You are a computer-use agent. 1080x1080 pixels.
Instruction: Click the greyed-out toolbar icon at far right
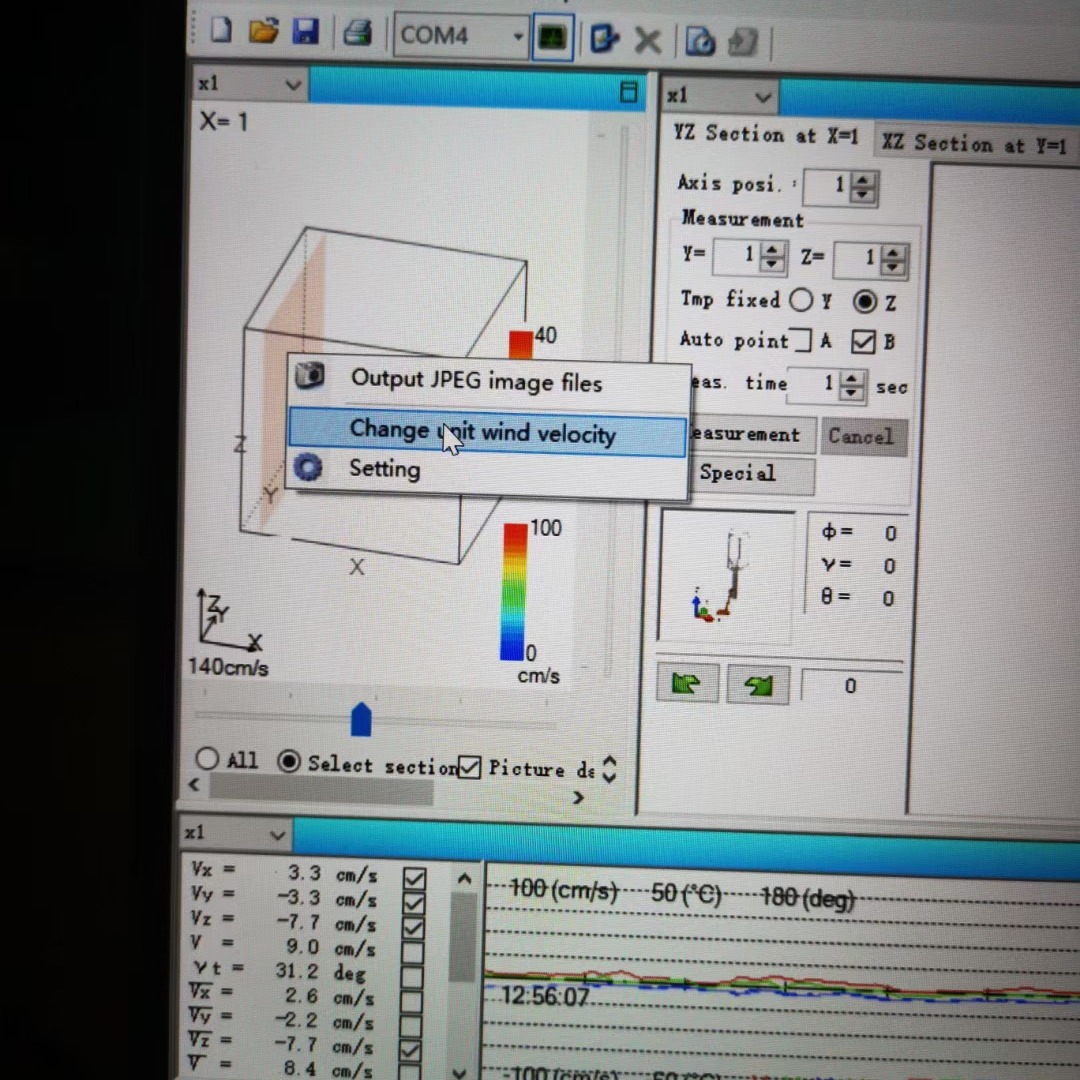coord(742,43)
